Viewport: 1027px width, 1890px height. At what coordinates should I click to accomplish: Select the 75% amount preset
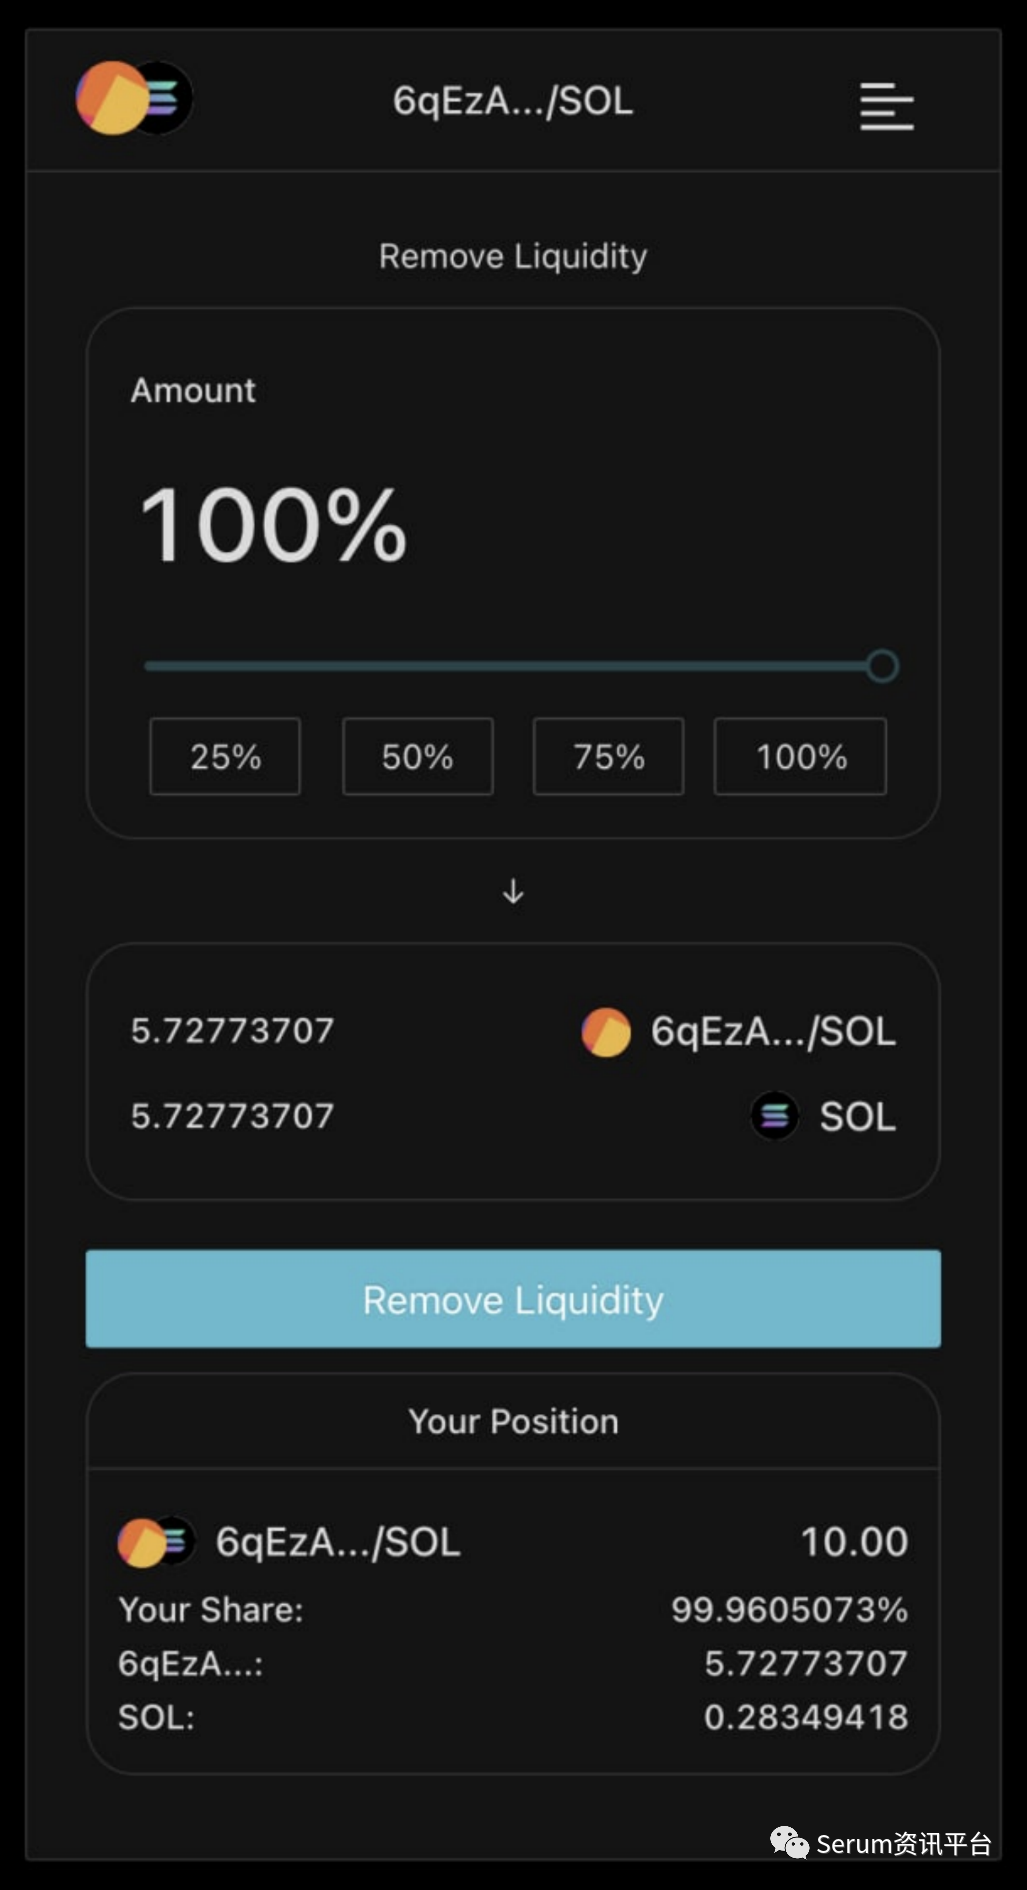point(608,757)
